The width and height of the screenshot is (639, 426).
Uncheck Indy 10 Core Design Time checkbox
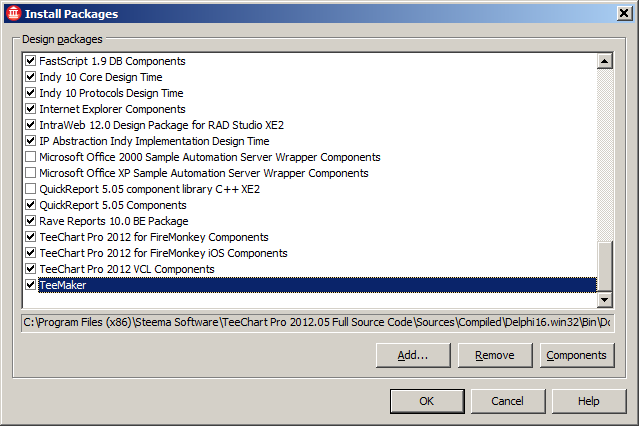pos(31,77)
